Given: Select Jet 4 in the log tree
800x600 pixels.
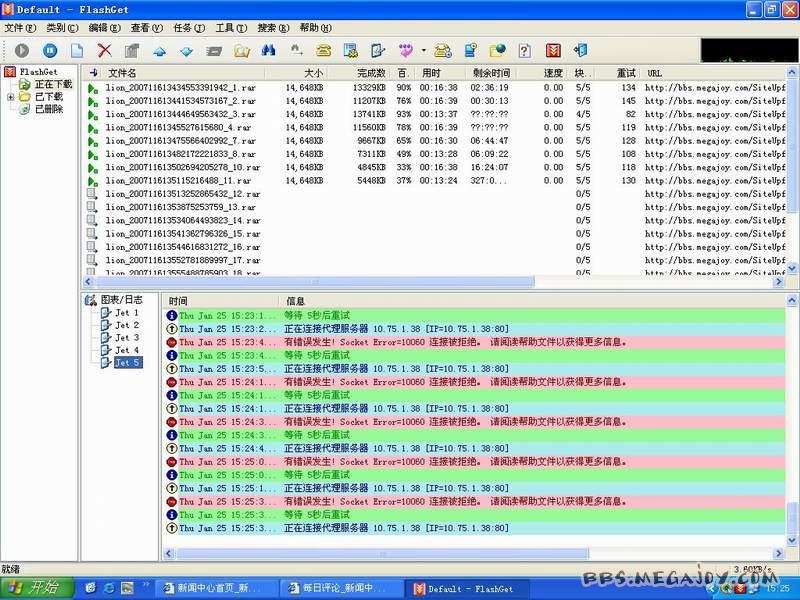Looking at the screenshot, I should (x=127, y=350).
